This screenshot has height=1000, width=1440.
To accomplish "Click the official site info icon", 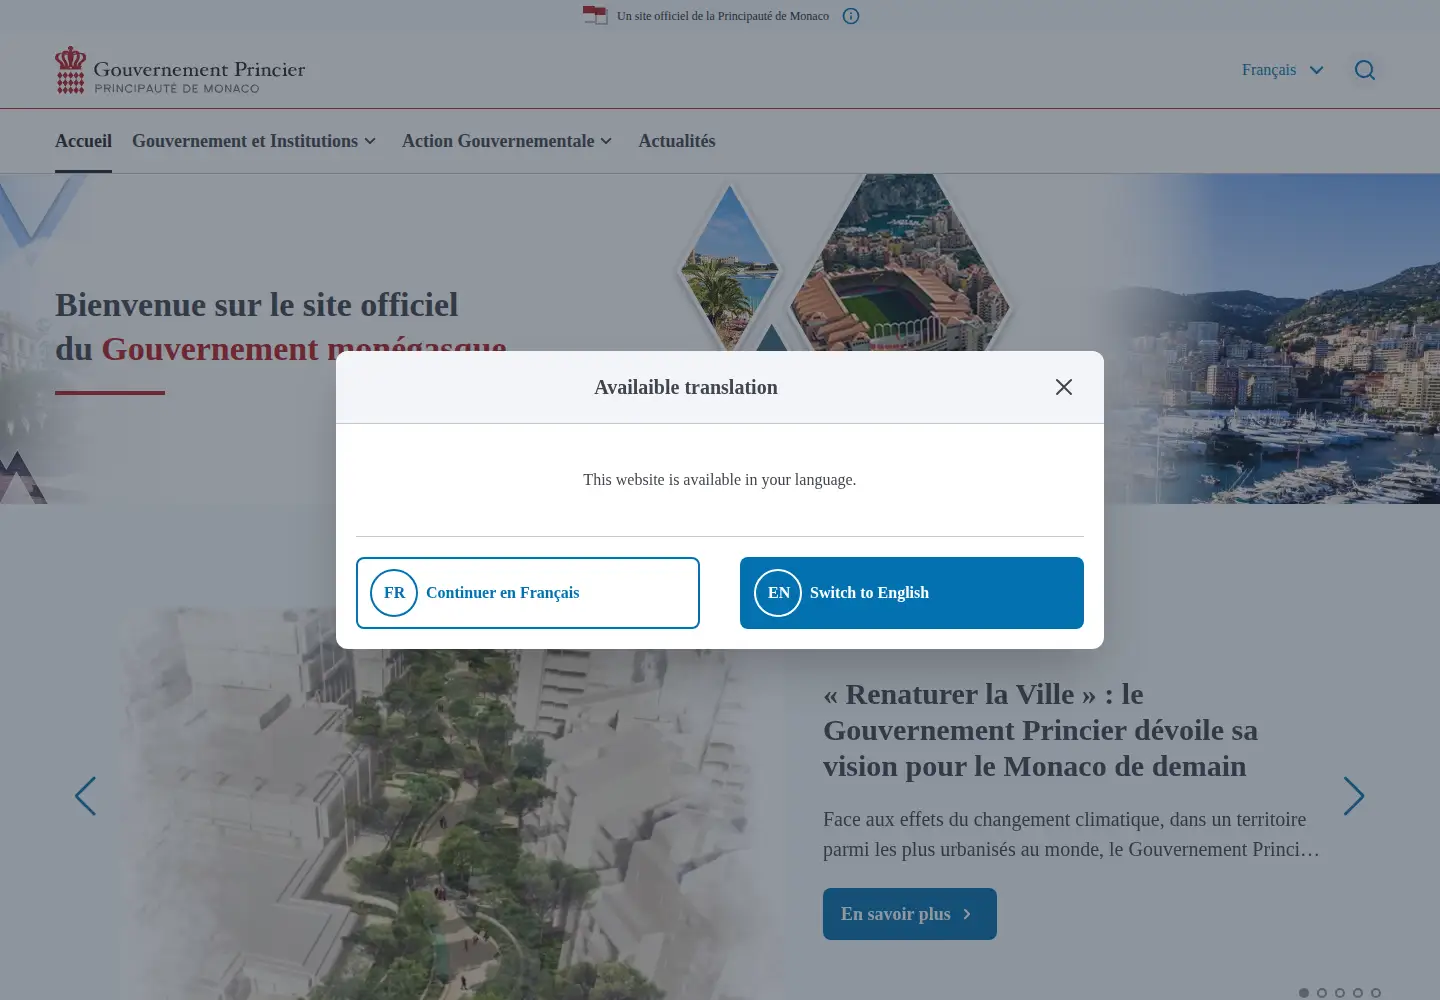I will click(x=851, y=16).
